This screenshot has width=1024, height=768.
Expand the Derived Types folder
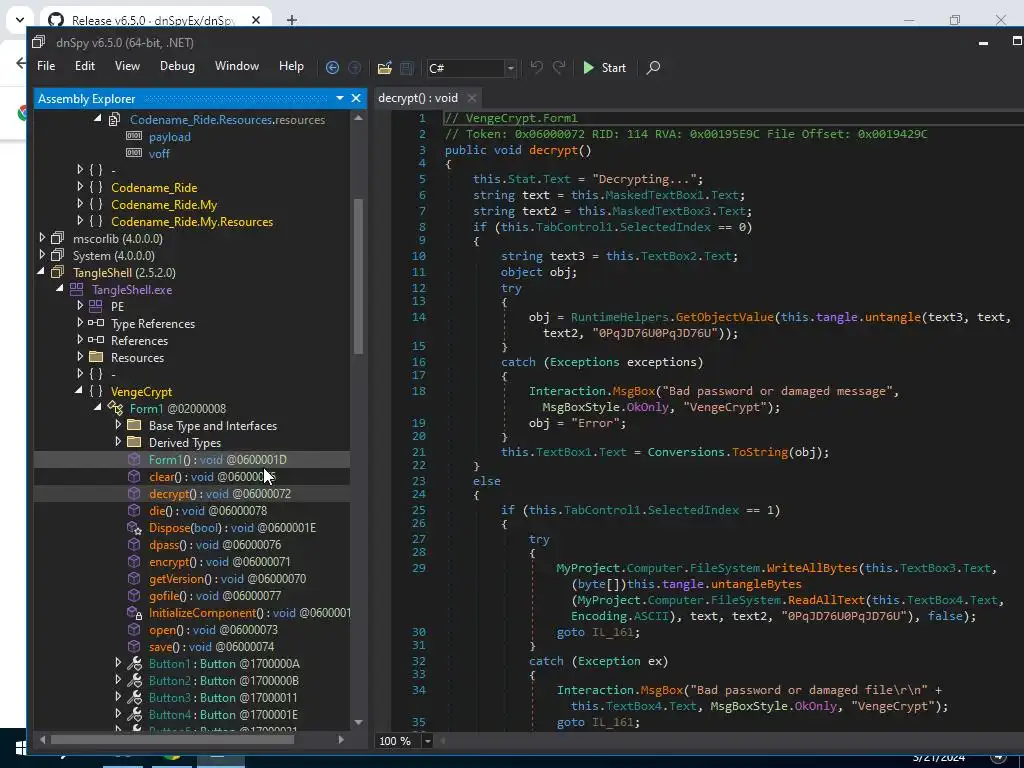click(x=118, y=442)
